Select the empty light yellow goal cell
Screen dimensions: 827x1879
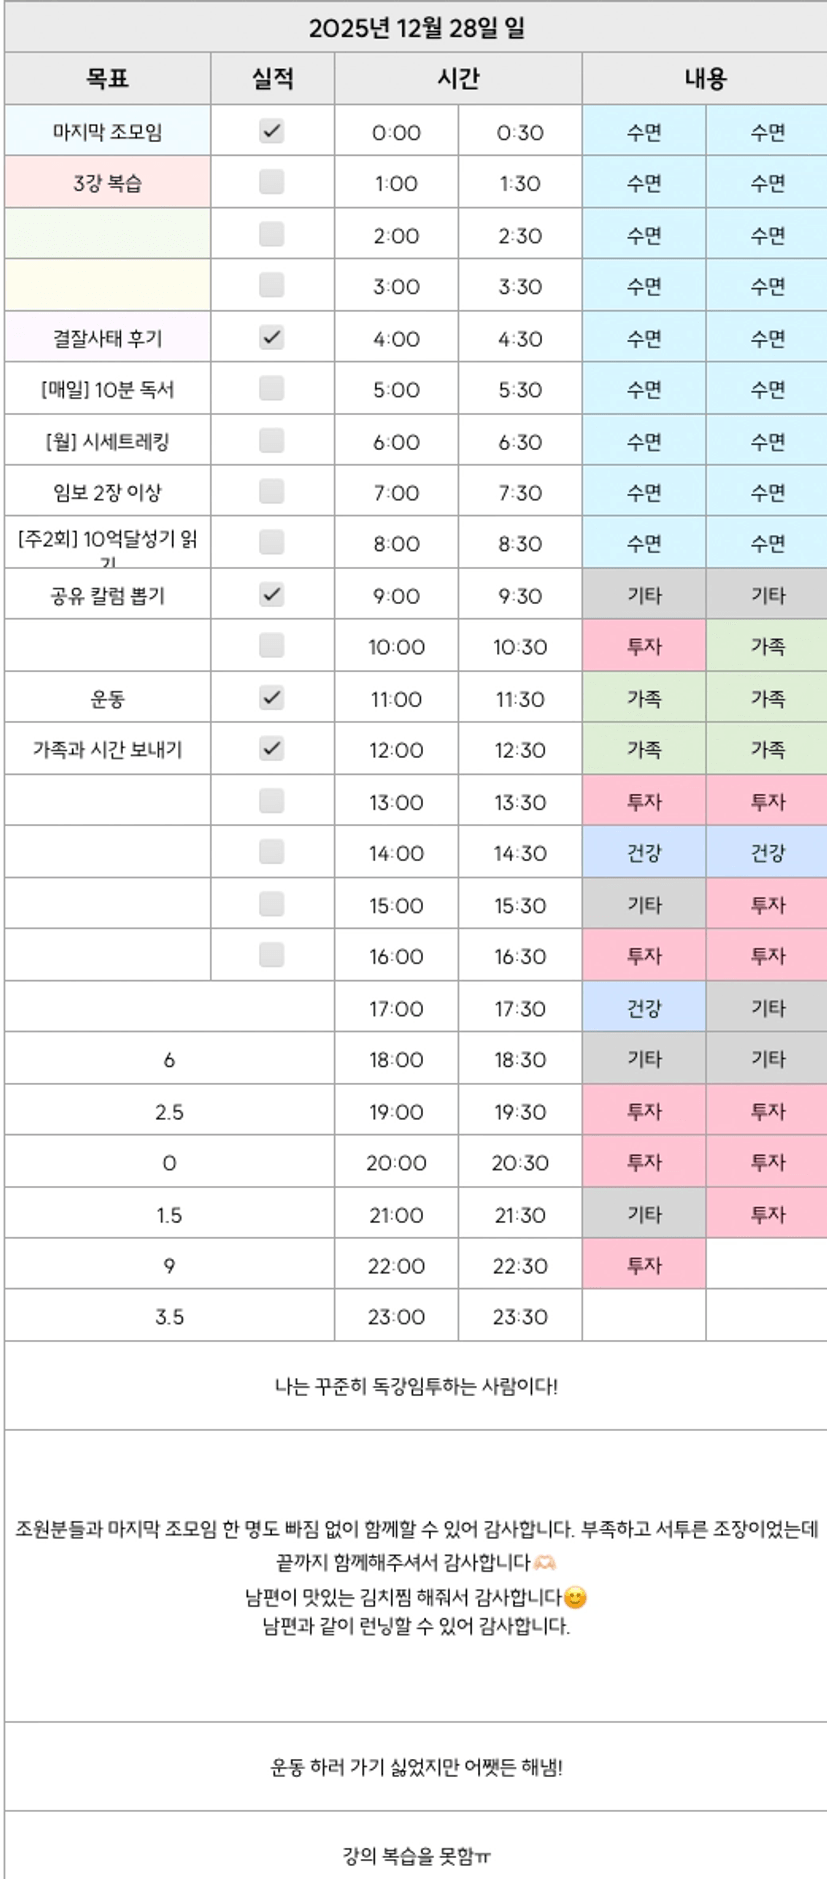(107, 285)
